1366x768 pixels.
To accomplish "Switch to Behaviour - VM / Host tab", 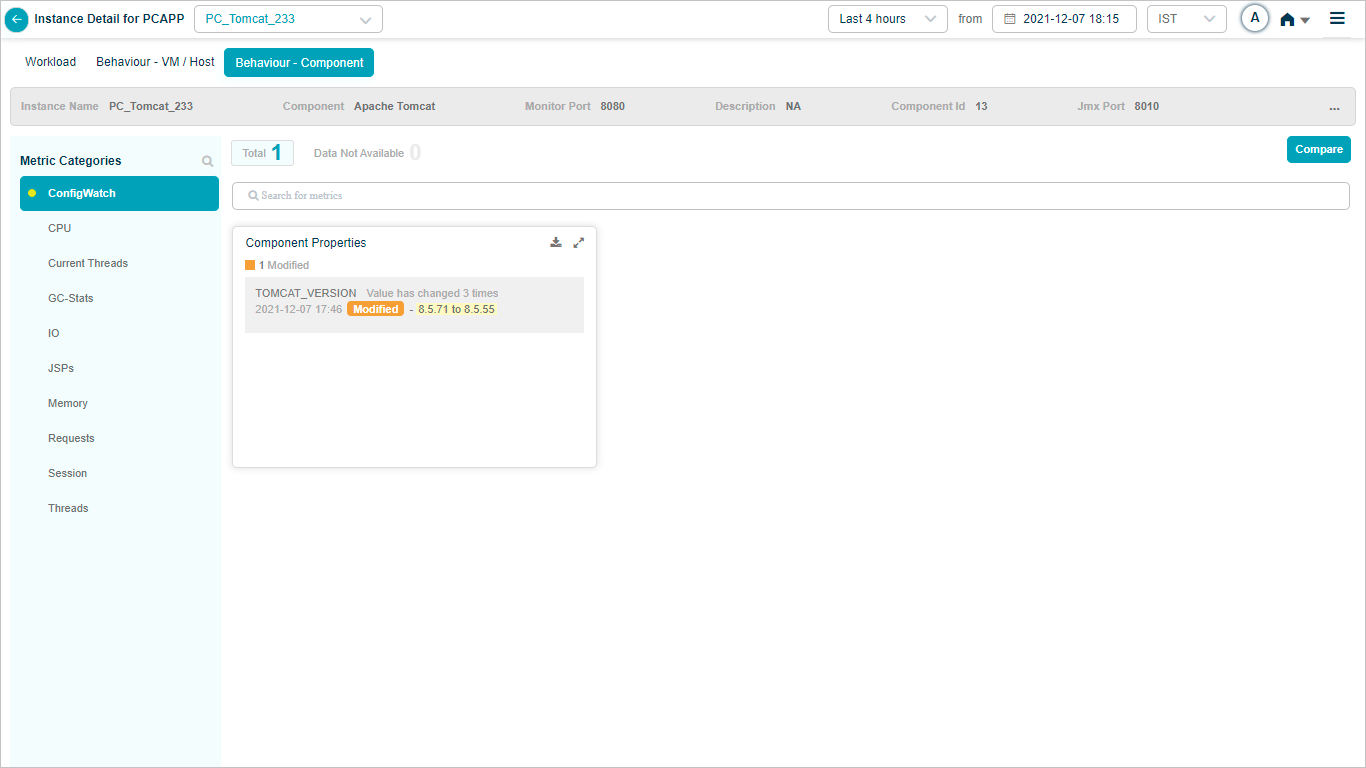I will coord(155,62).
